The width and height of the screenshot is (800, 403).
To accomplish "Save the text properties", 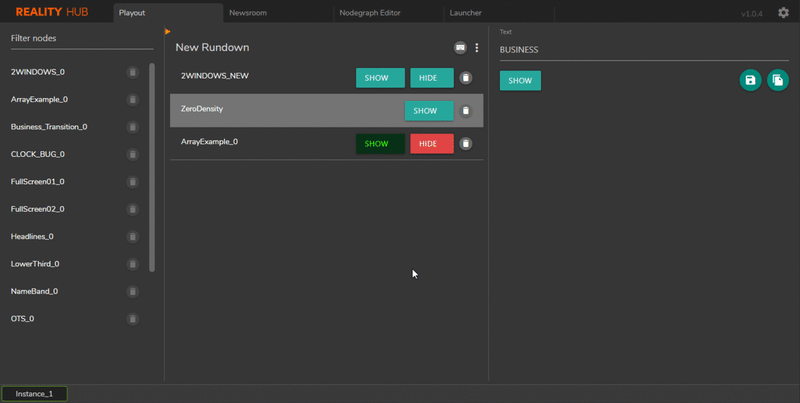I will tap(750, 81).
